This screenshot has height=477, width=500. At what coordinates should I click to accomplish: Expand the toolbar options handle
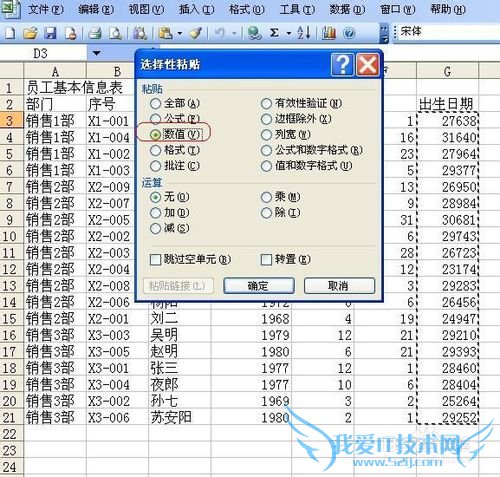[x=384, y=33]
